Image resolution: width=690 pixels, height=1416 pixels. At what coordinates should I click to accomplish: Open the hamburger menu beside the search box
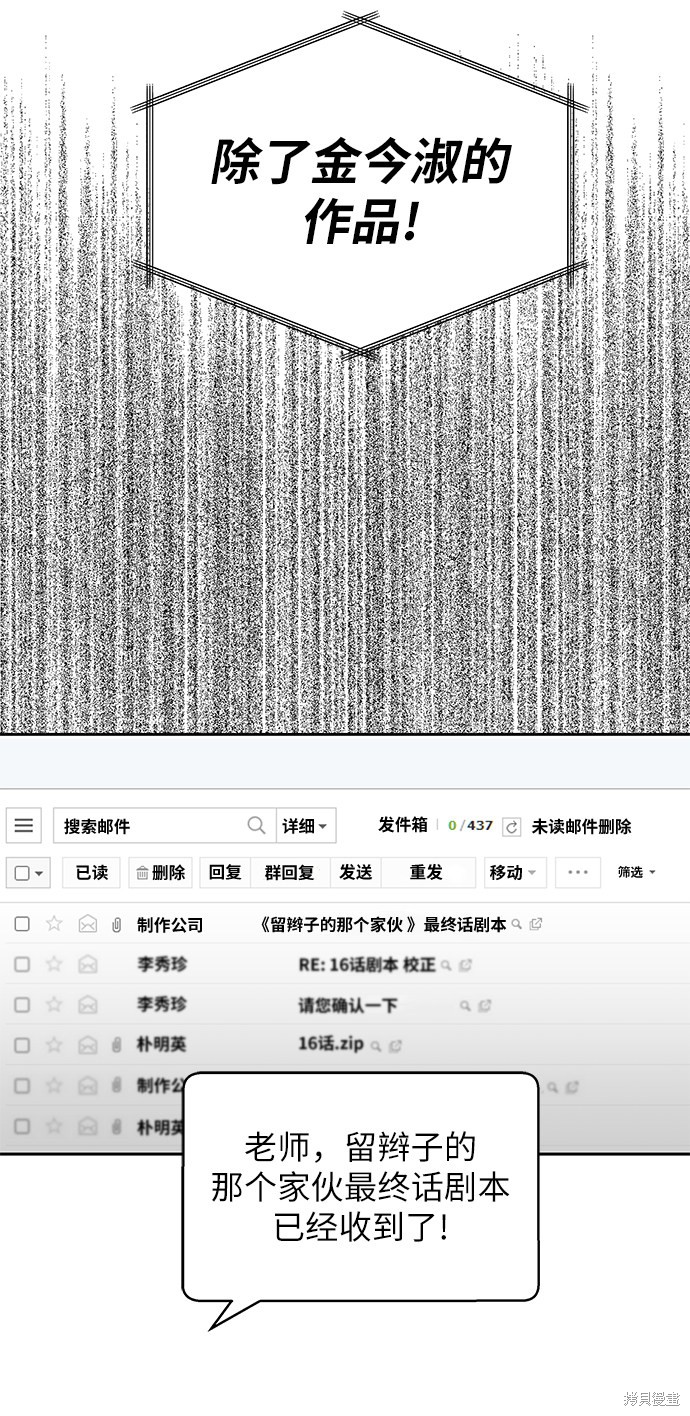tap(24, 826)
